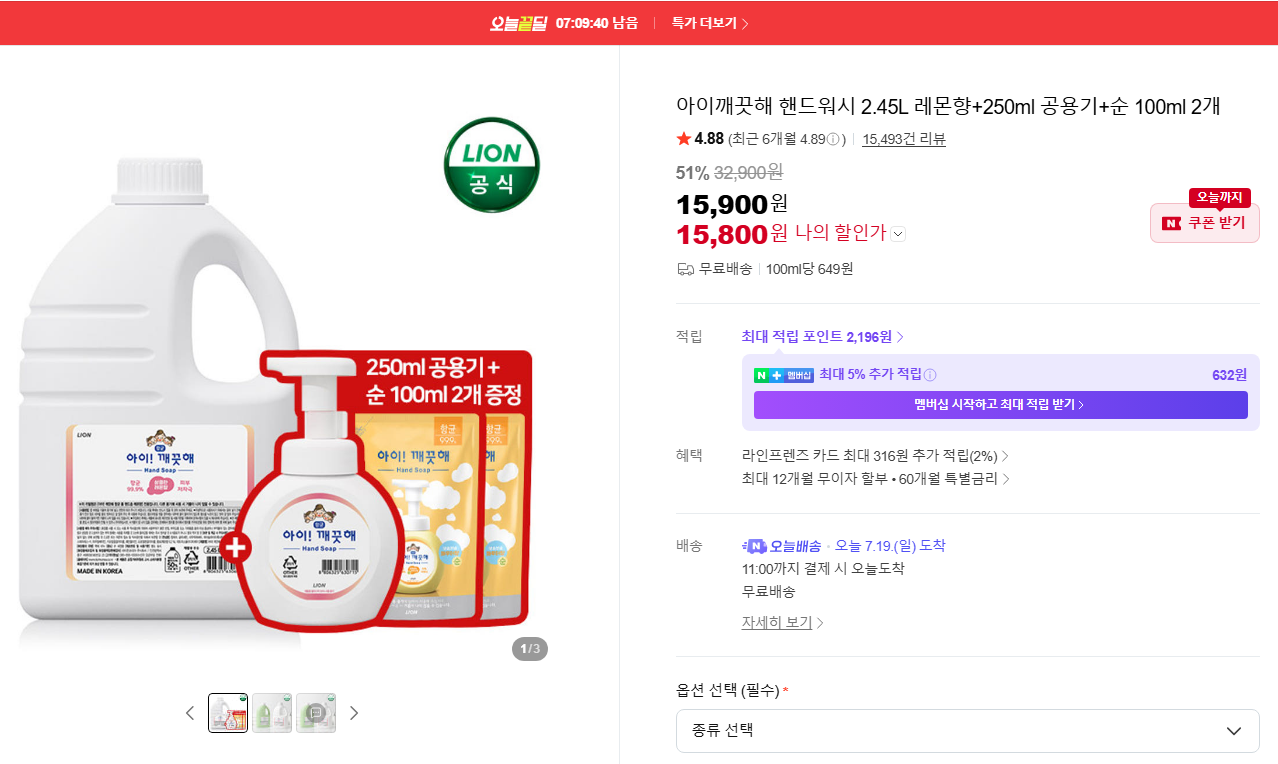The width and height of the screenshot is (1278, 764).
Task: Click the 쿠폰 받기 button
Action: point(1205,223)
